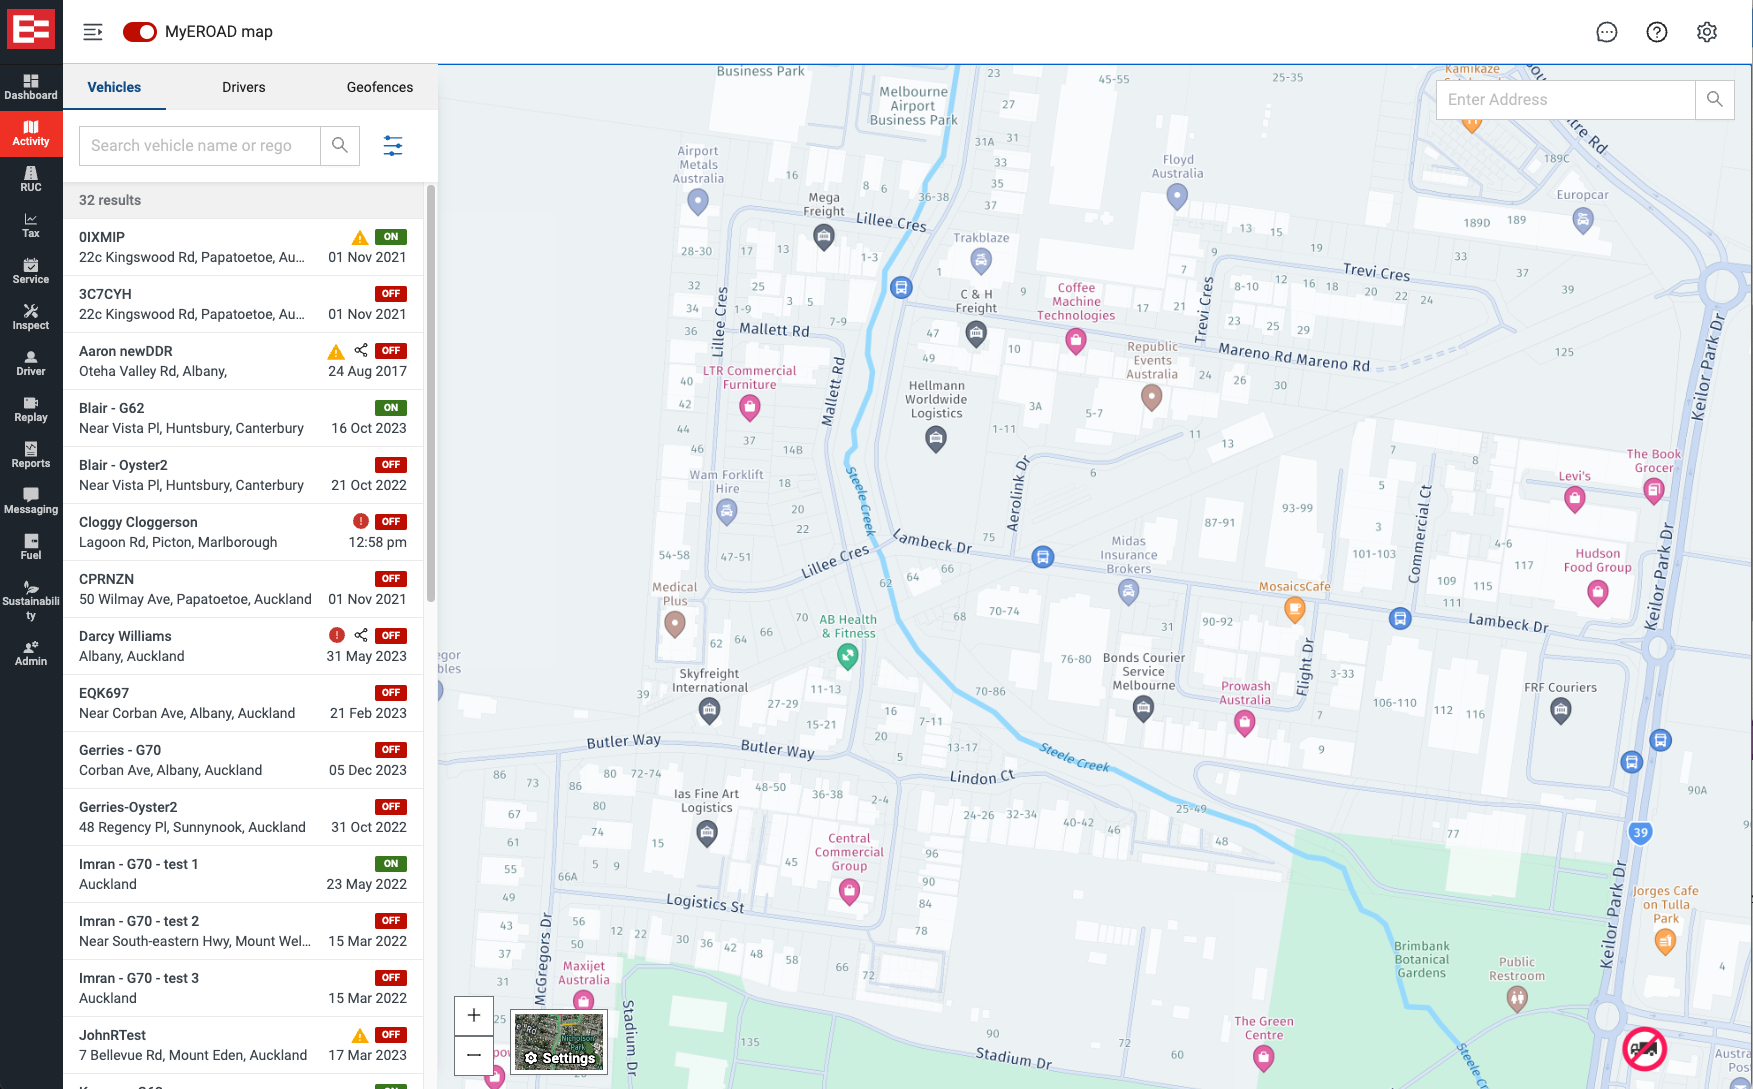The width and height of the screenshot is (1753, 1089).
Task: Click the address search magnifier button
Action: 1714,100
